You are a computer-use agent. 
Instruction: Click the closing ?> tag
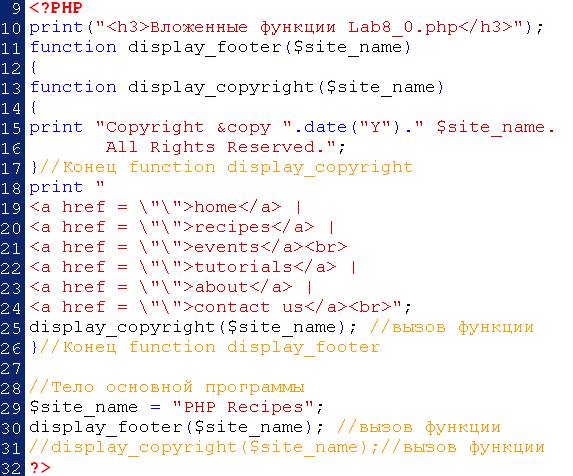point(40,467)
